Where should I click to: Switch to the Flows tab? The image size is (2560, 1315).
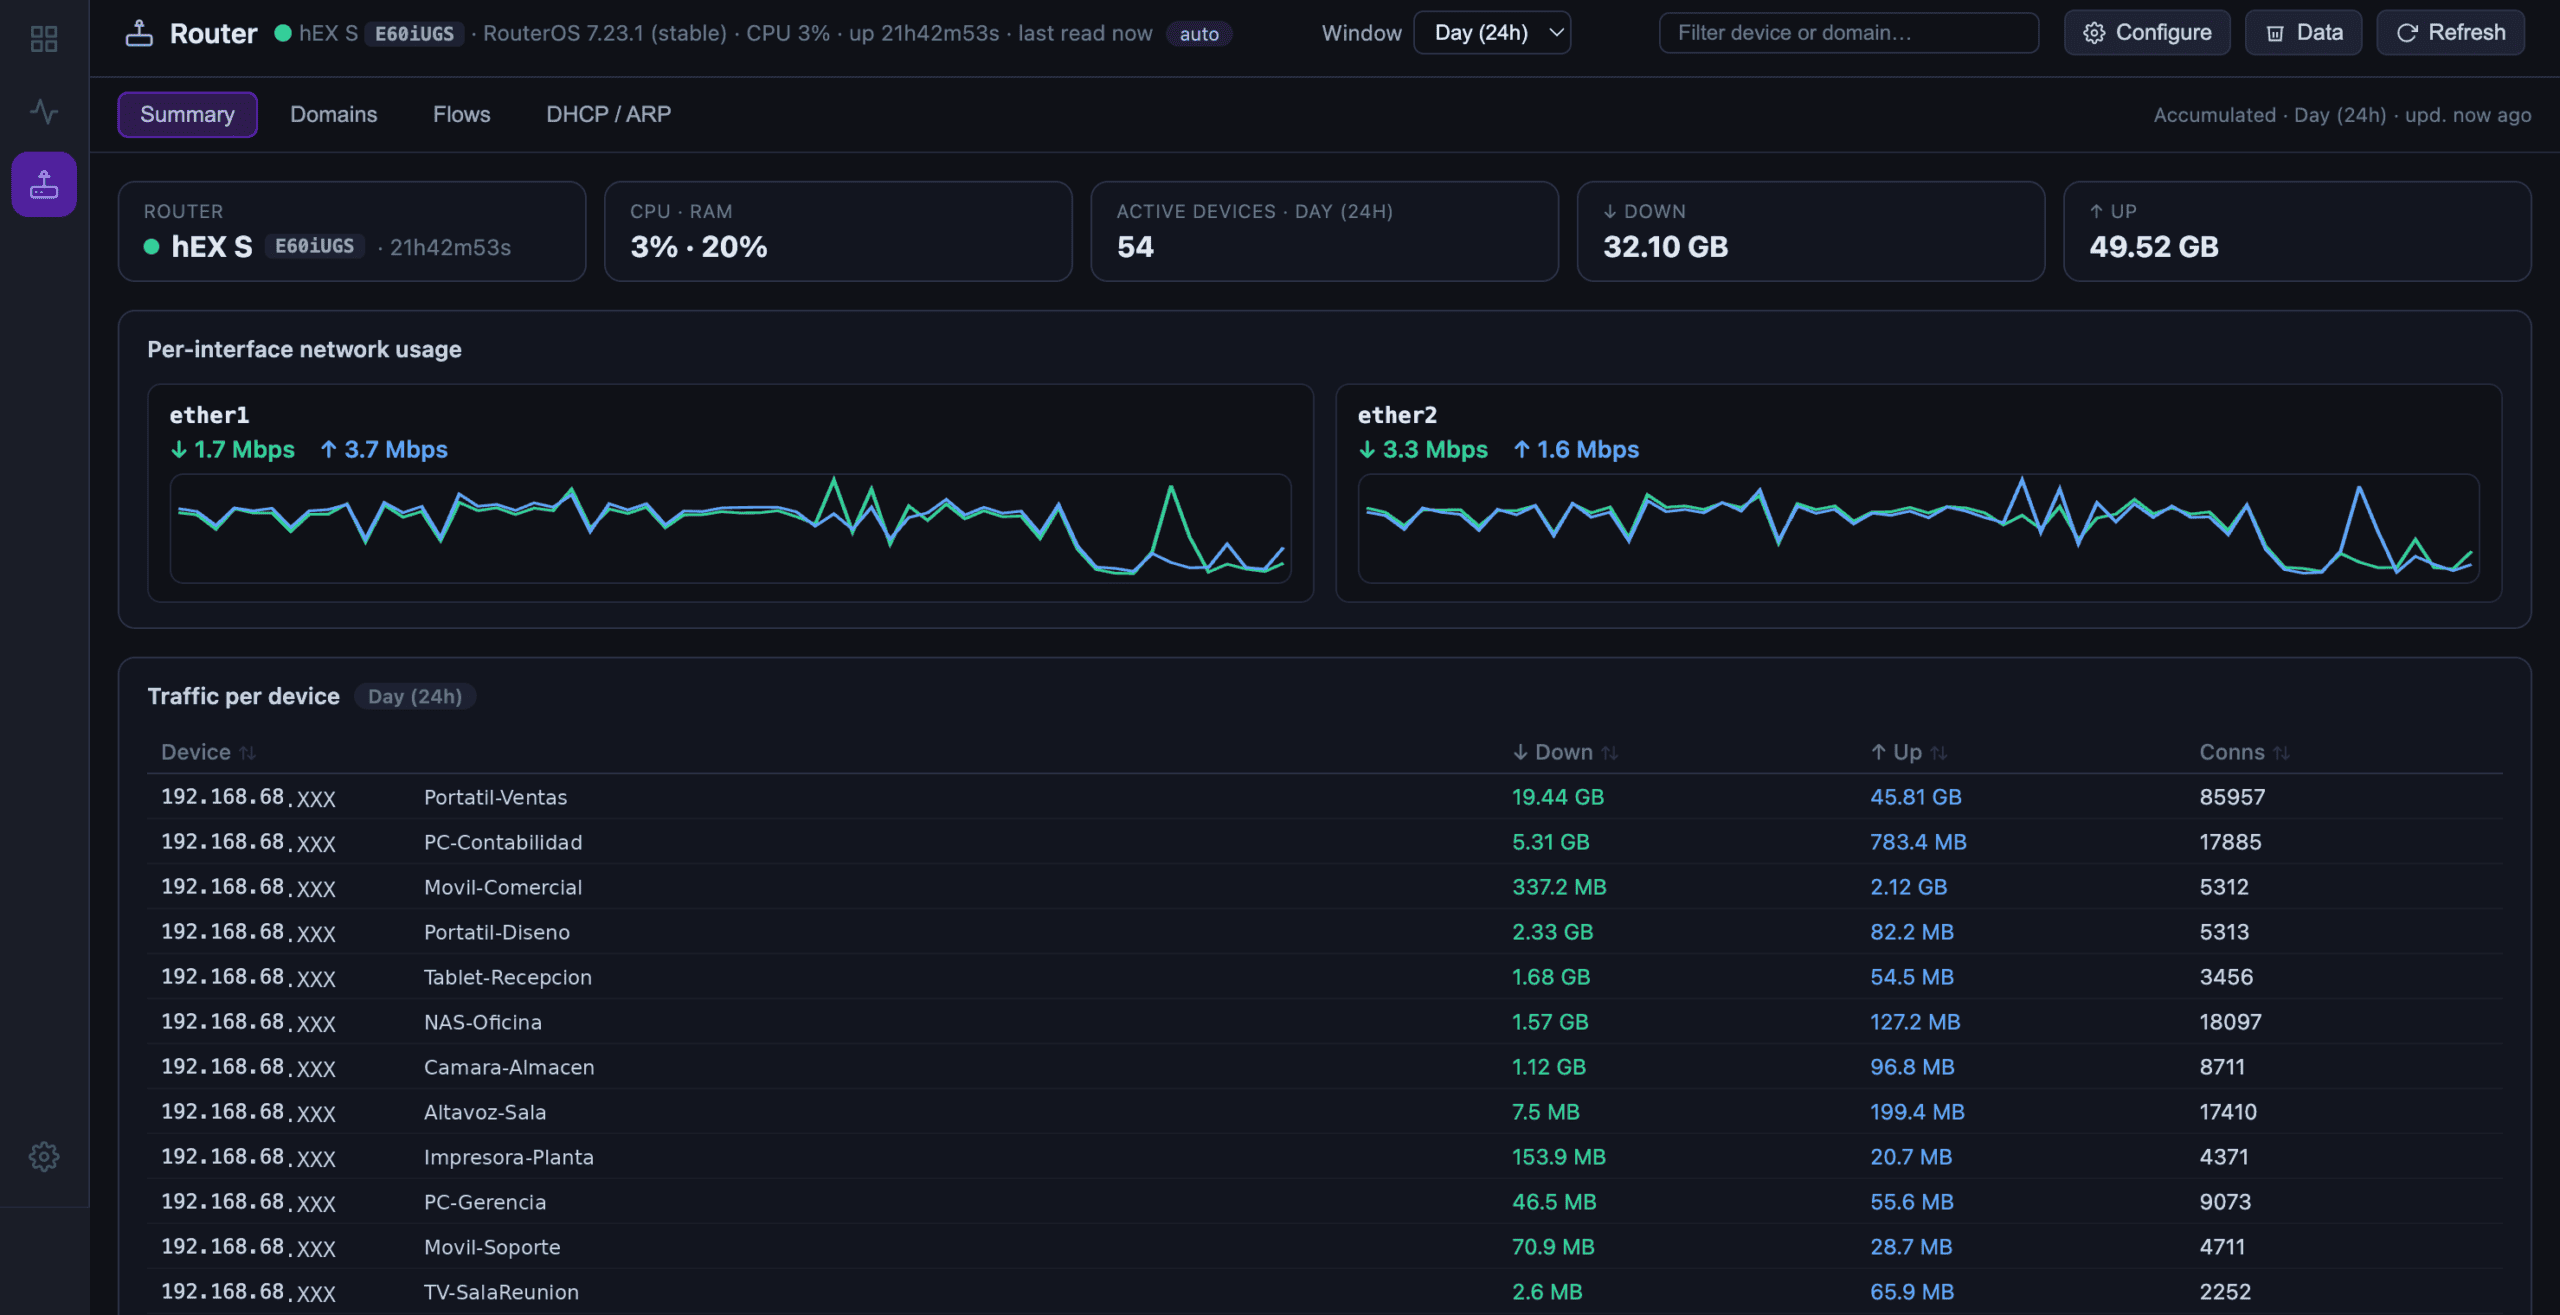coord(461,114)
